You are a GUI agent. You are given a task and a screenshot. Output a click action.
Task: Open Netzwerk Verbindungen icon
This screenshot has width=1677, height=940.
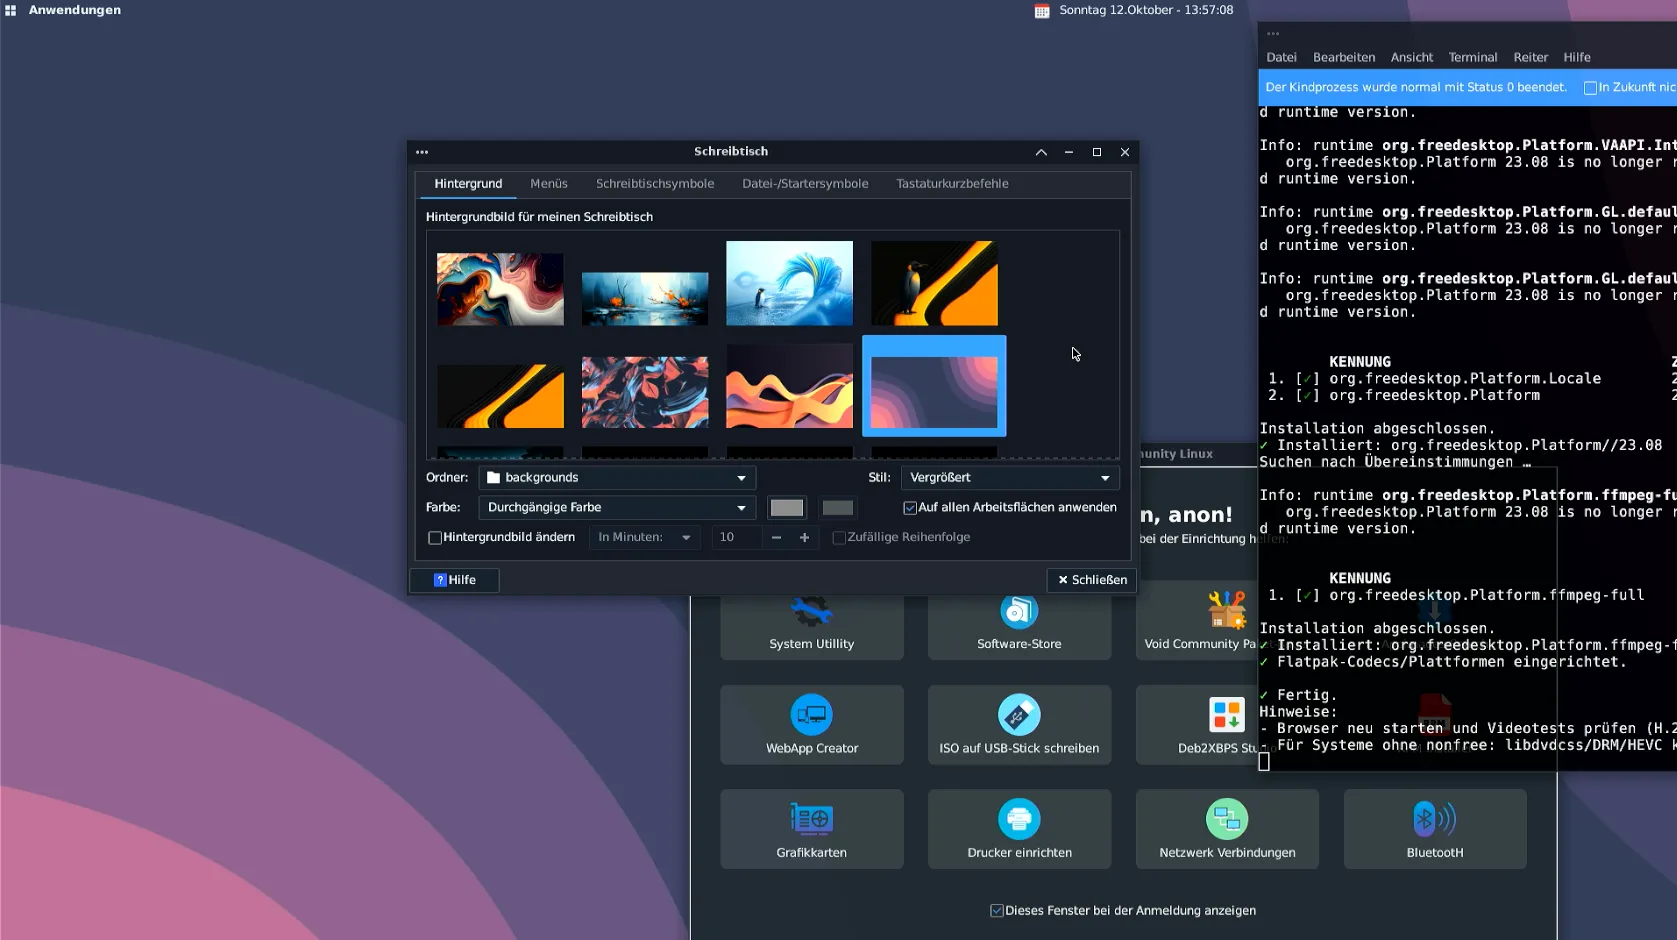coord(1226,820)
